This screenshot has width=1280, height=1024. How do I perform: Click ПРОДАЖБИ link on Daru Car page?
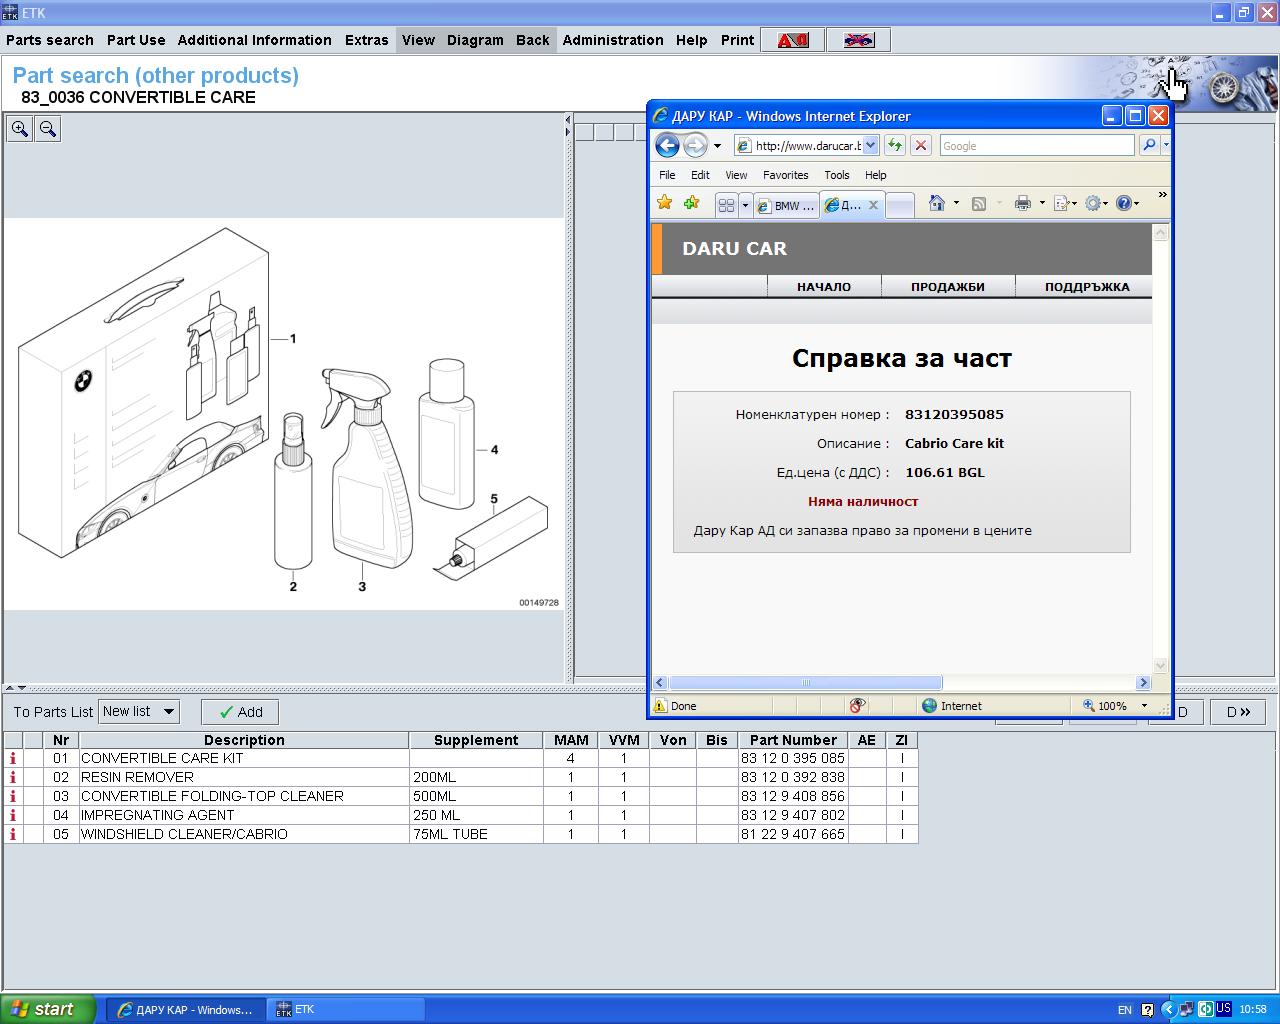[948, 287]
